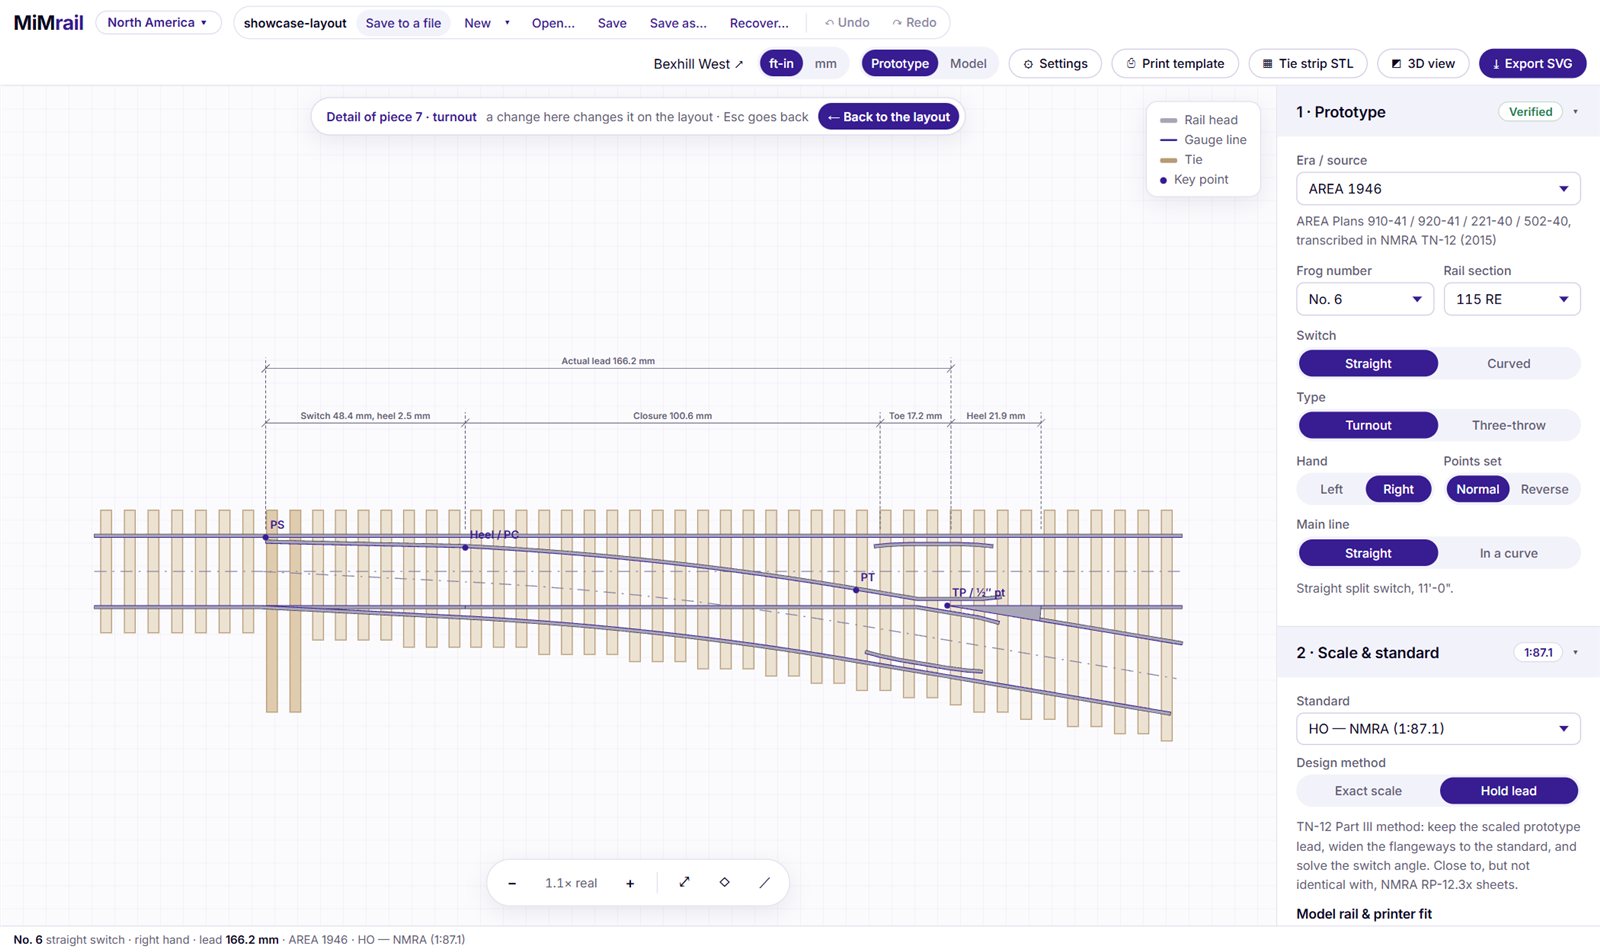Image resolution: width=1600 pixels, height=952 pixels.
Task: Set main line to In a curve
Action: point(1508,554)
